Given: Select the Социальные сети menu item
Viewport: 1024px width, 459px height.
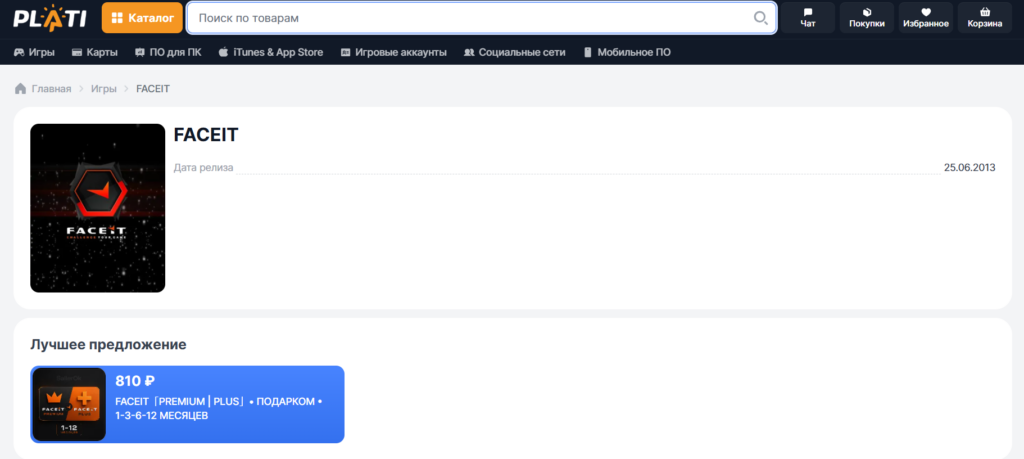Looking at the screenshot, I should point(515,52).
